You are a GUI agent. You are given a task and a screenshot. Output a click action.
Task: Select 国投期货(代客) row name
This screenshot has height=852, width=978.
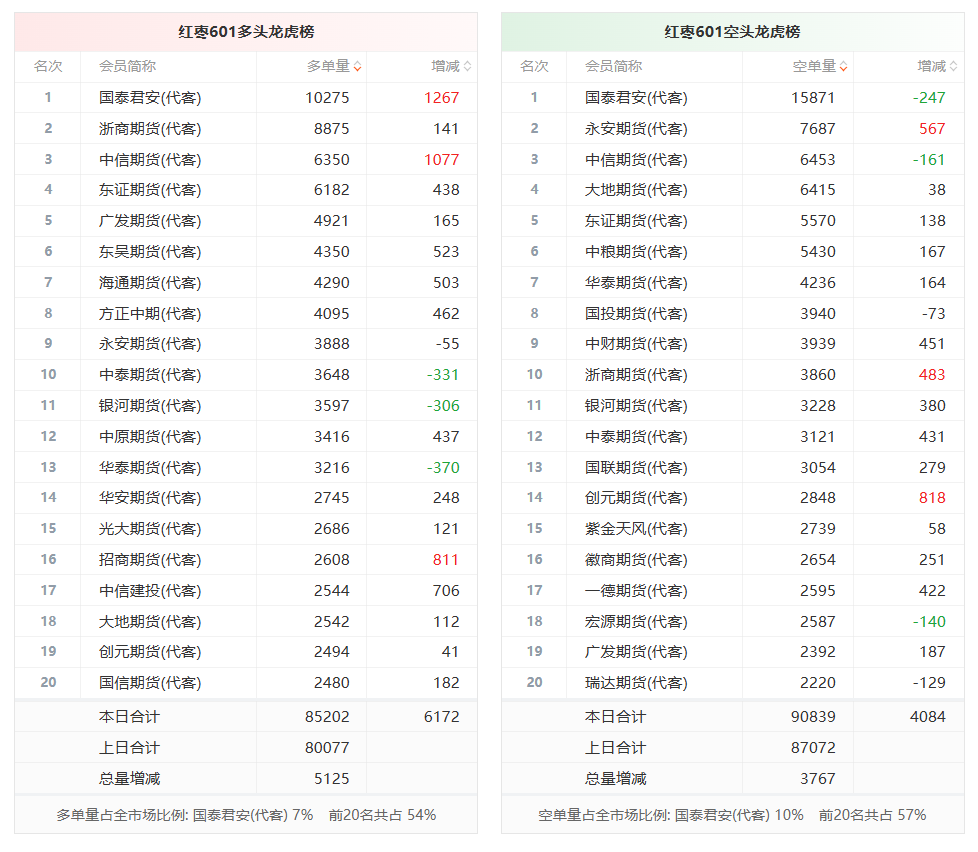pyautogui.click(x=636, y=314)
